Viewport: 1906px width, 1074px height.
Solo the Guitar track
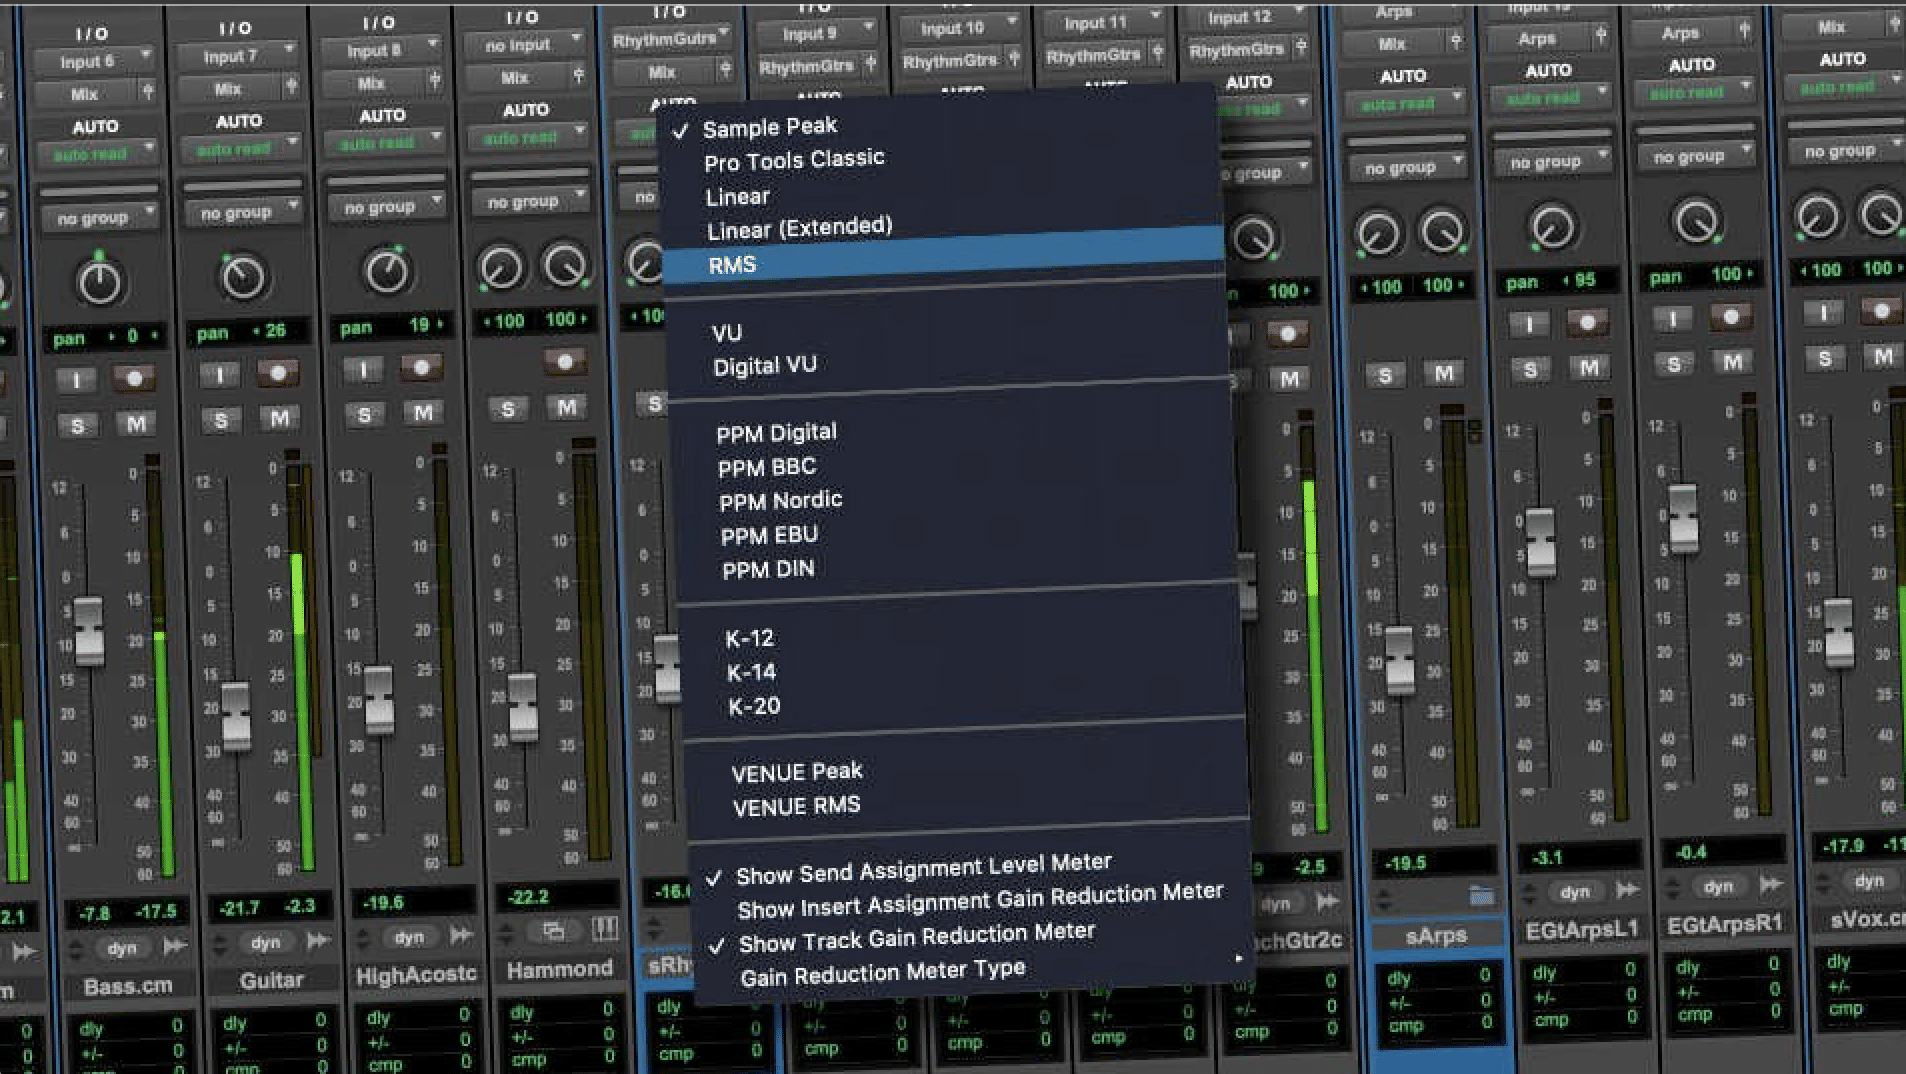[x=221, y=420]
